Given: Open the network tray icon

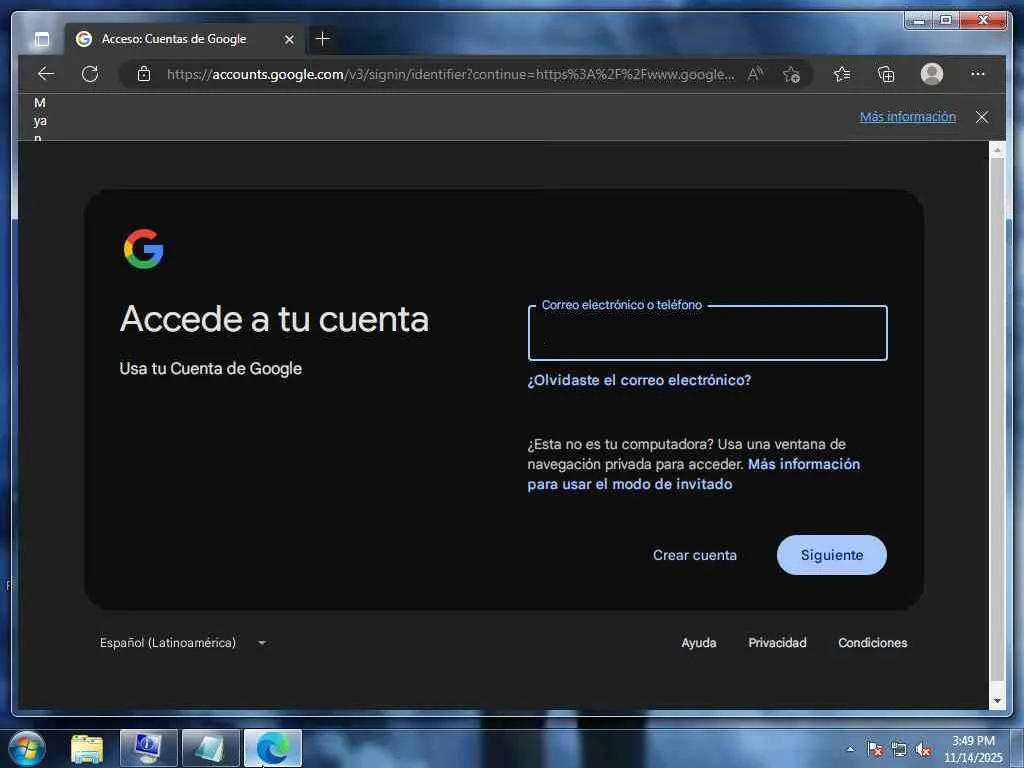Looking at the screenshot, I should (899, 749).
